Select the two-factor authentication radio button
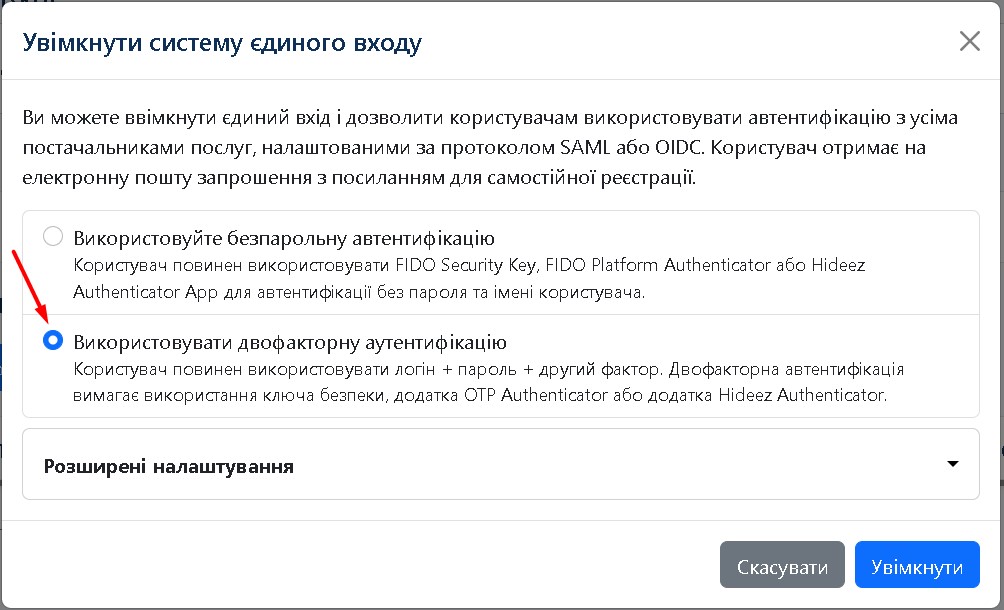 (x=53, y=342)
